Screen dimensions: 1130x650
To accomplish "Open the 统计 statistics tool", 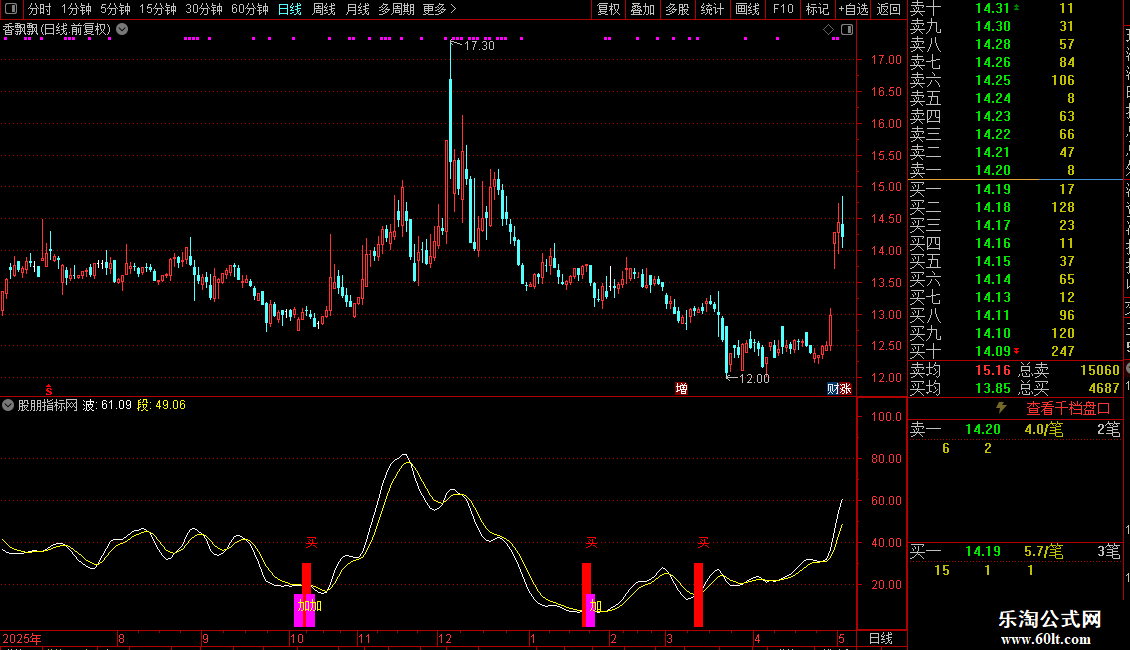I will [x=712, y=9].
